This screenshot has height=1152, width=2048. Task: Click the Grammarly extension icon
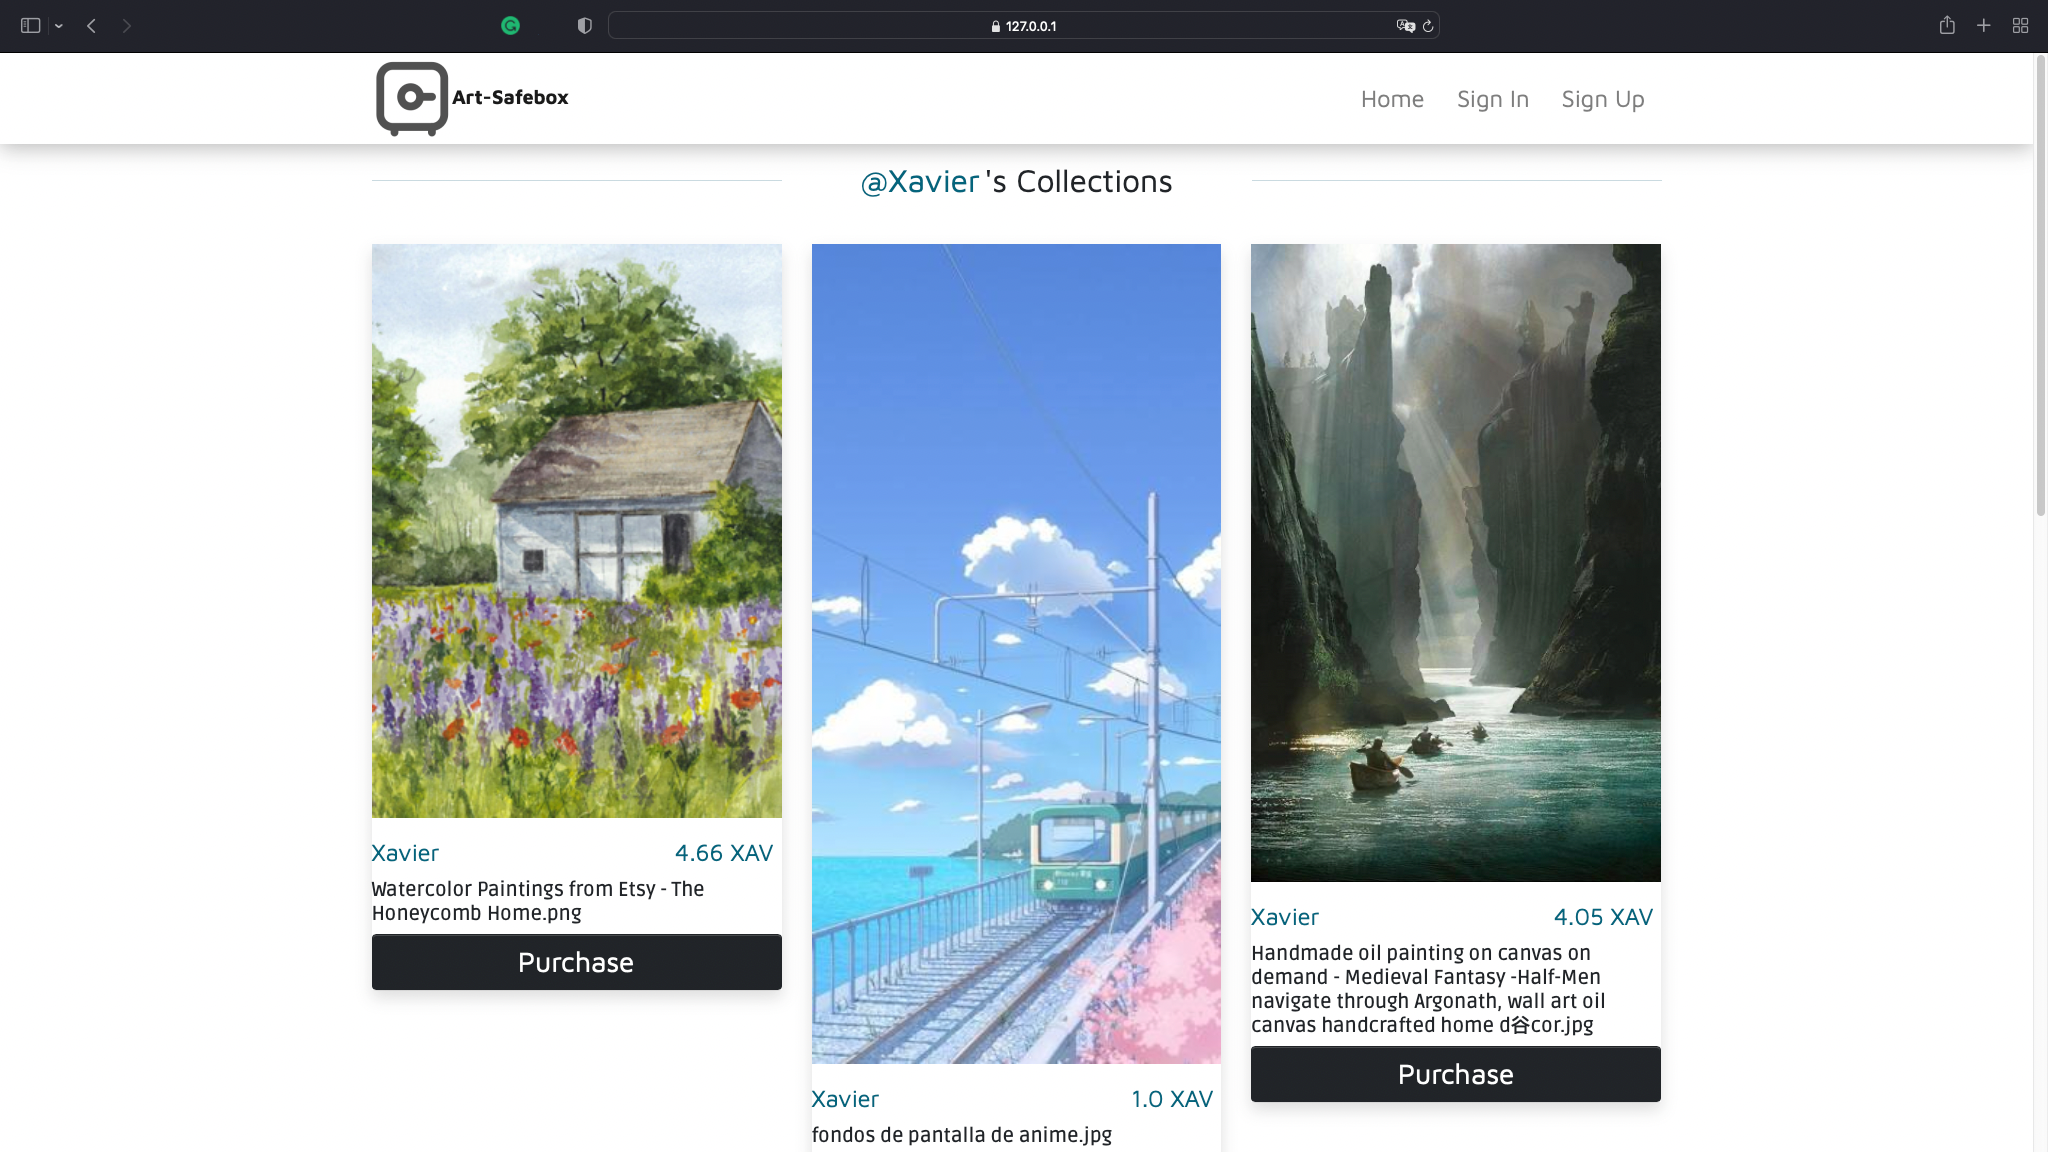click(x=510, y=26)
